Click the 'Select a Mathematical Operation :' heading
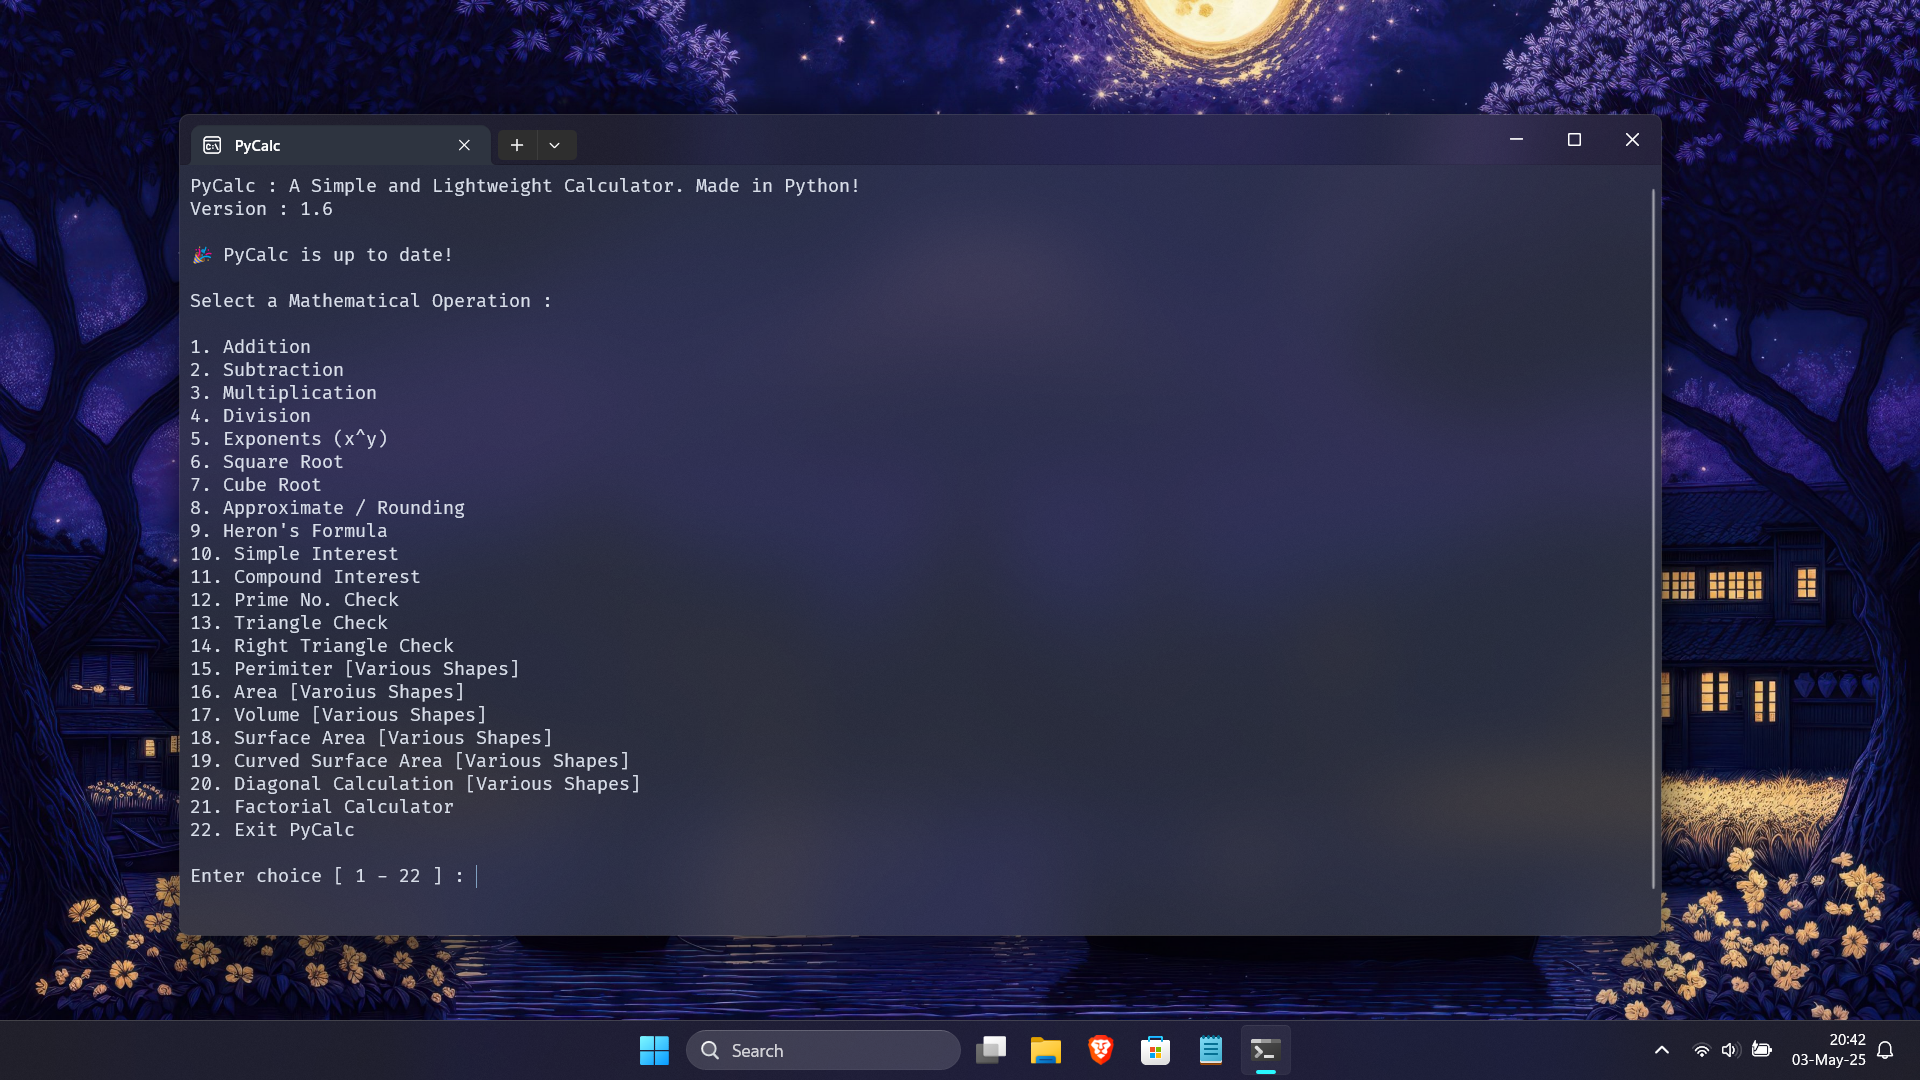 (x=371, y=301)
